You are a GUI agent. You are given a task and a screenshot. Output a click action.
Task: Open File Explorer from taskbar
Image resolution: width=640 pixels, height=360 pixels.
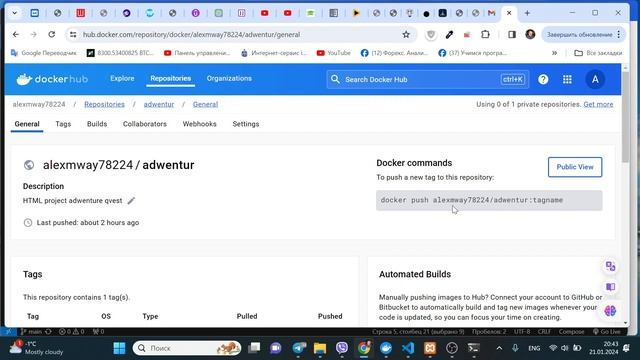pos(320,348)
